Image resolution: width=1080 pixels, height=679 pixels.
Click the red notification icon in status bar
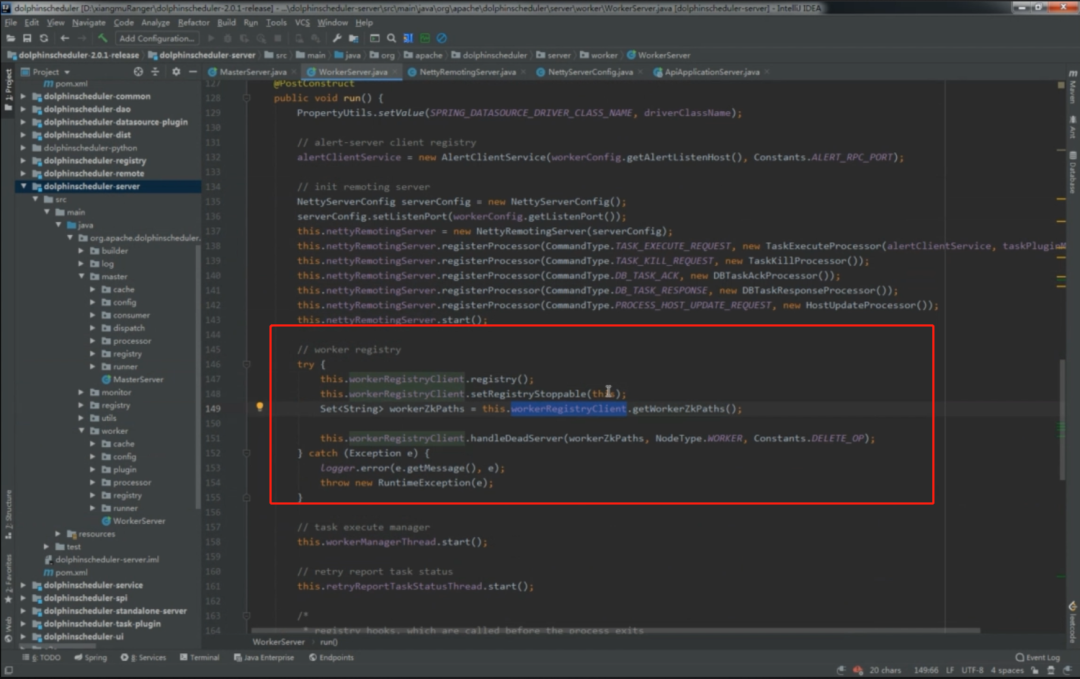coord(858,670)
